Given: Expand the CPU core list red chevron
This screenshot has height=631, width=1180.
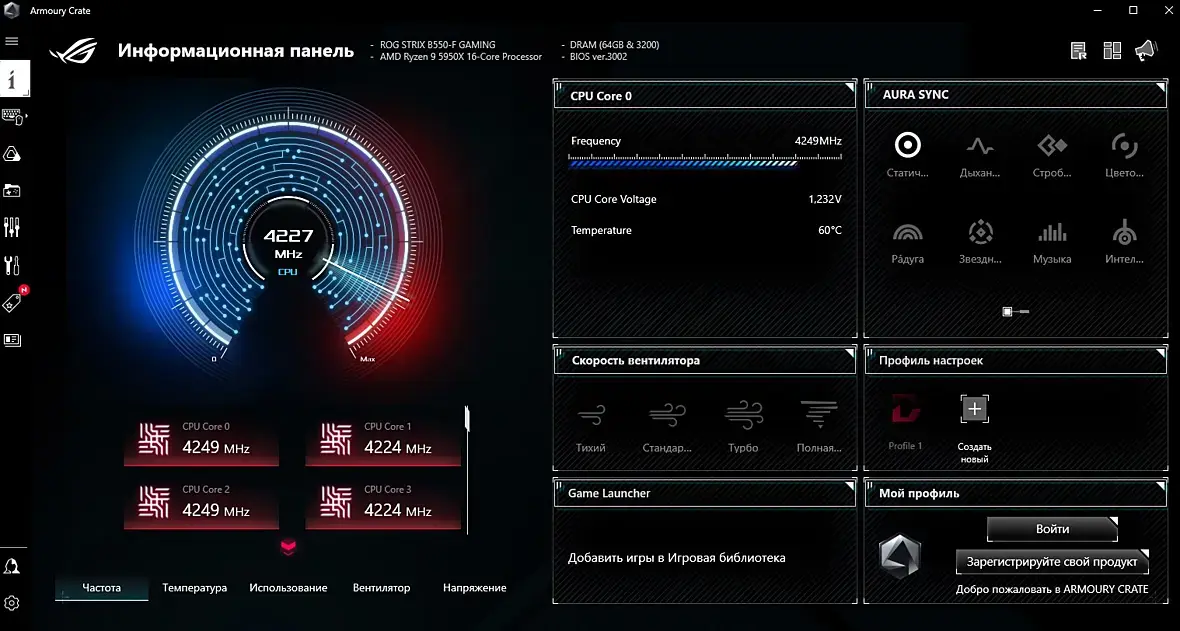Looking at the screenshot, I should [288, 546].
